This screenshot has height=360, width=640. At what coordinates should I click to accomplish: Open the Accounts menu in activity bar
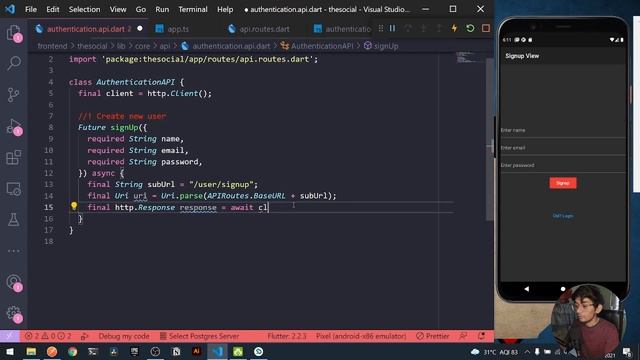13,282
